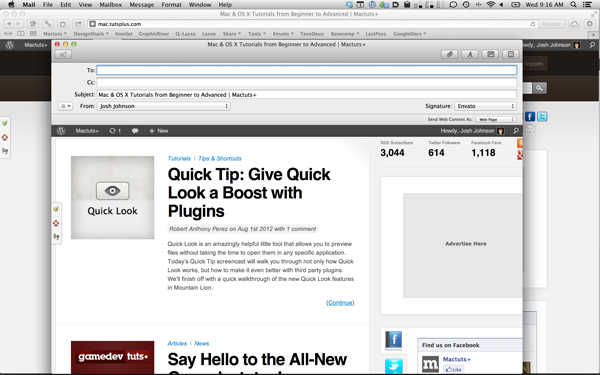This screenshot has width=600, height=375.
Task: Open the Articles category link
Action: pos(177,343)
